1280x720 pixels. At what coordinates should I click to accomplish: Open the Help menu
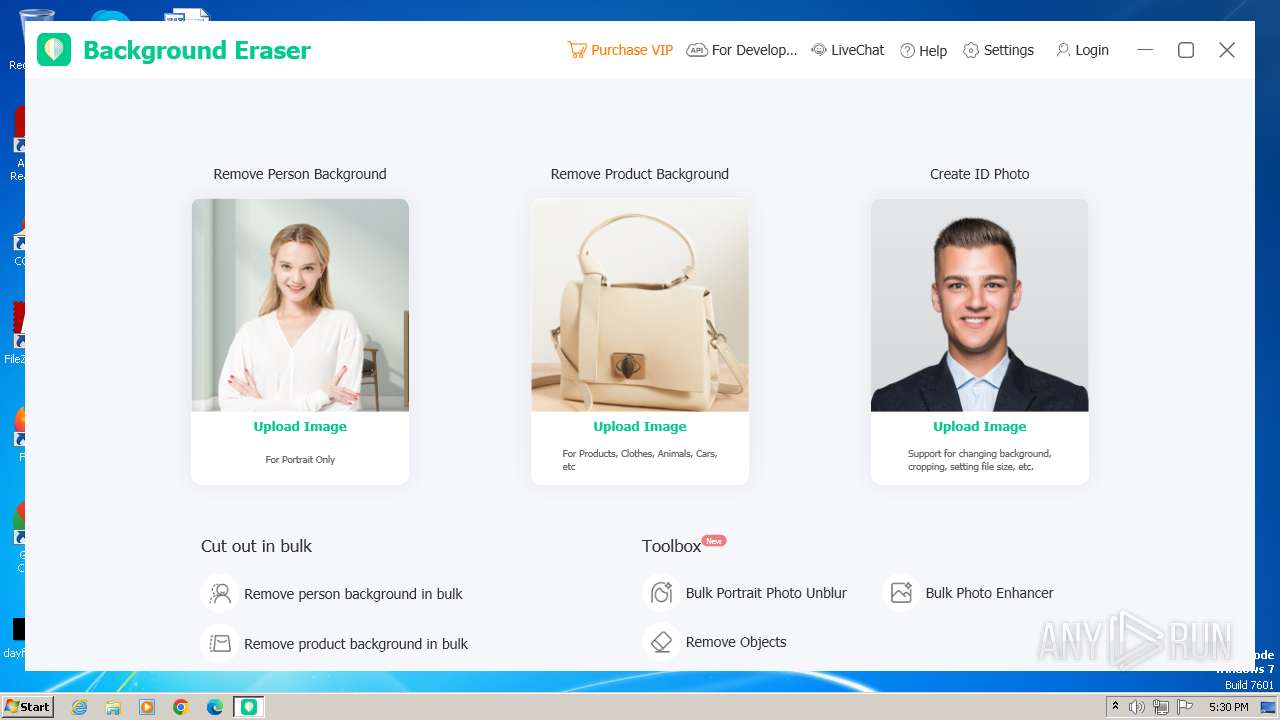click(923, 50)
